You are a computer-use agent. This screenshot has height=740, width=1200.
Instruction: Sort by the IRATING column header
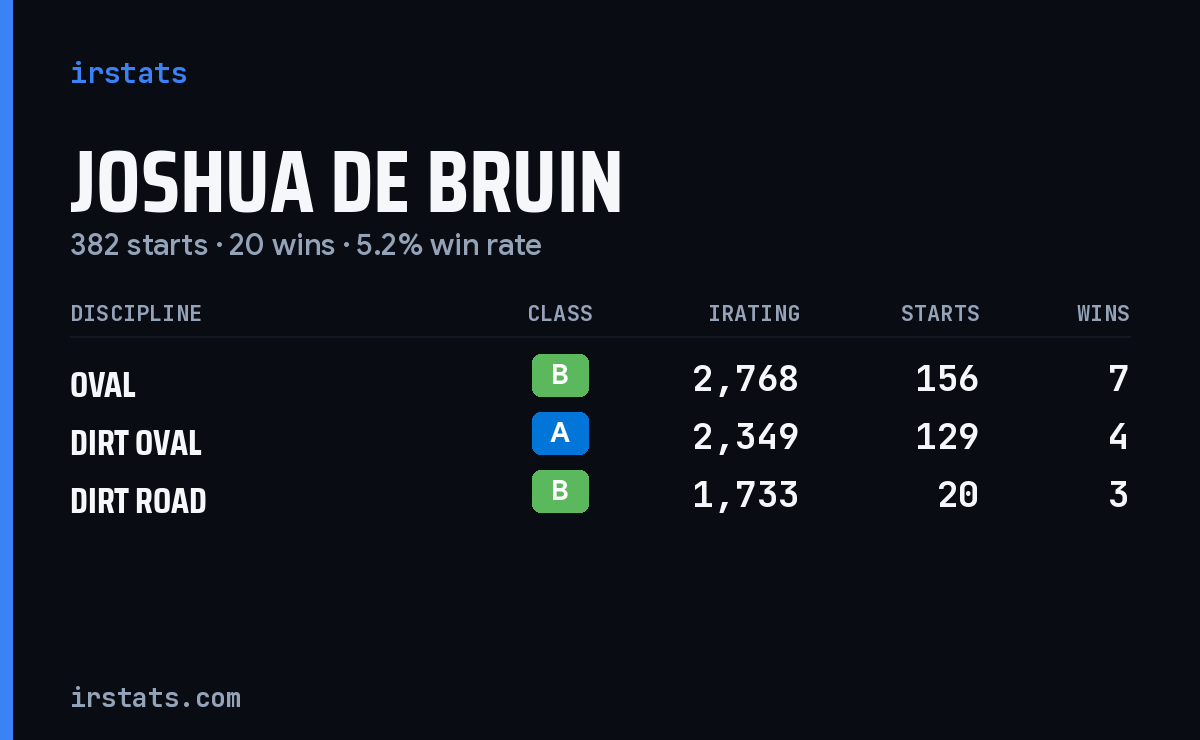tap(754, 314)
